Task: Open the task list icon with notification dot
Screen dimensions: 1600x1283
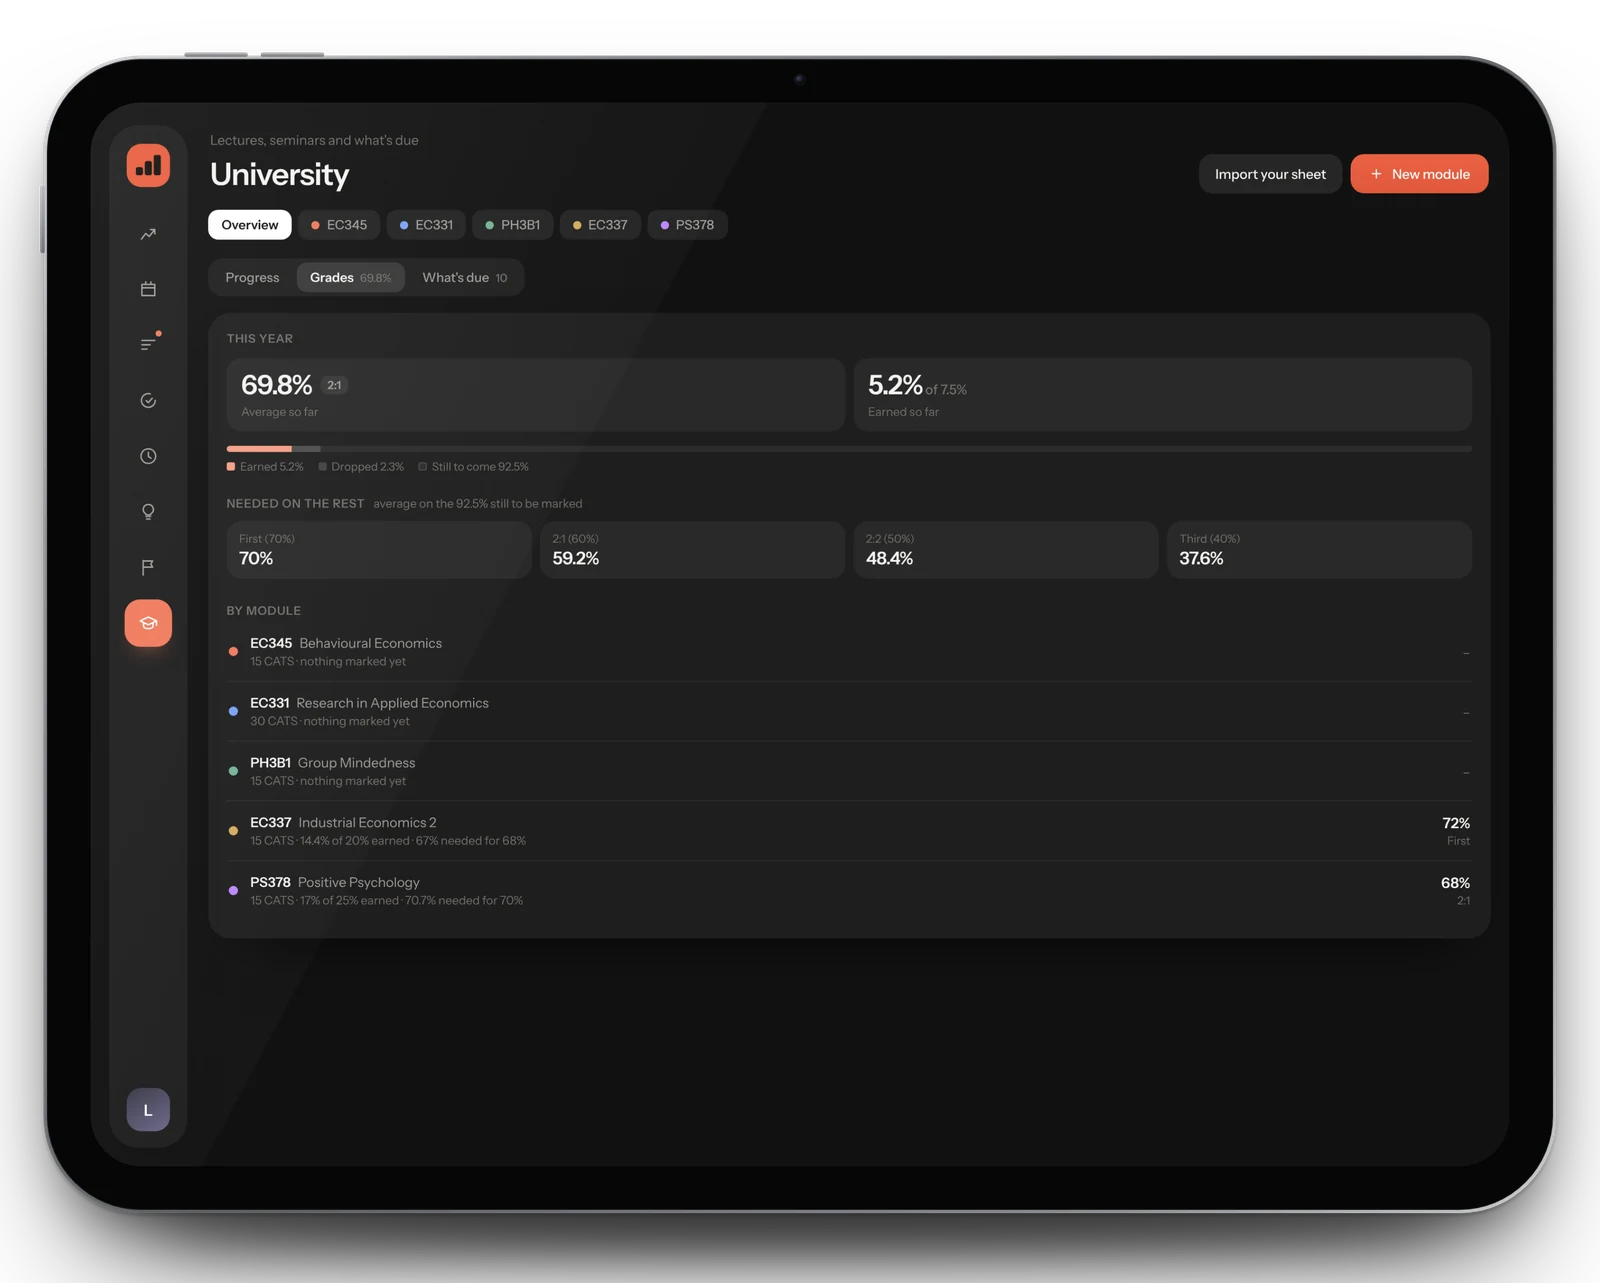Action: [x=148, y=343]
